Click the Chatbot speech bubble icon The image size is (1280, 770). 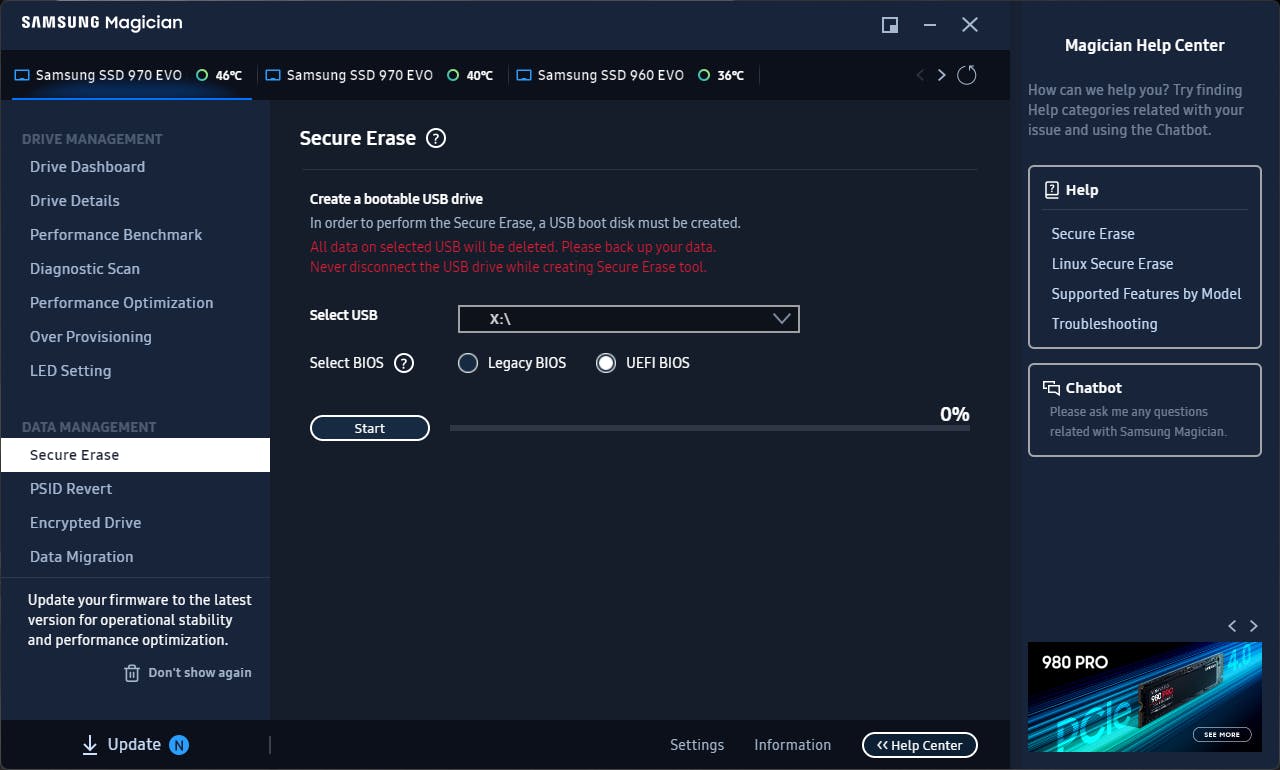click(x=1051, y=388)
